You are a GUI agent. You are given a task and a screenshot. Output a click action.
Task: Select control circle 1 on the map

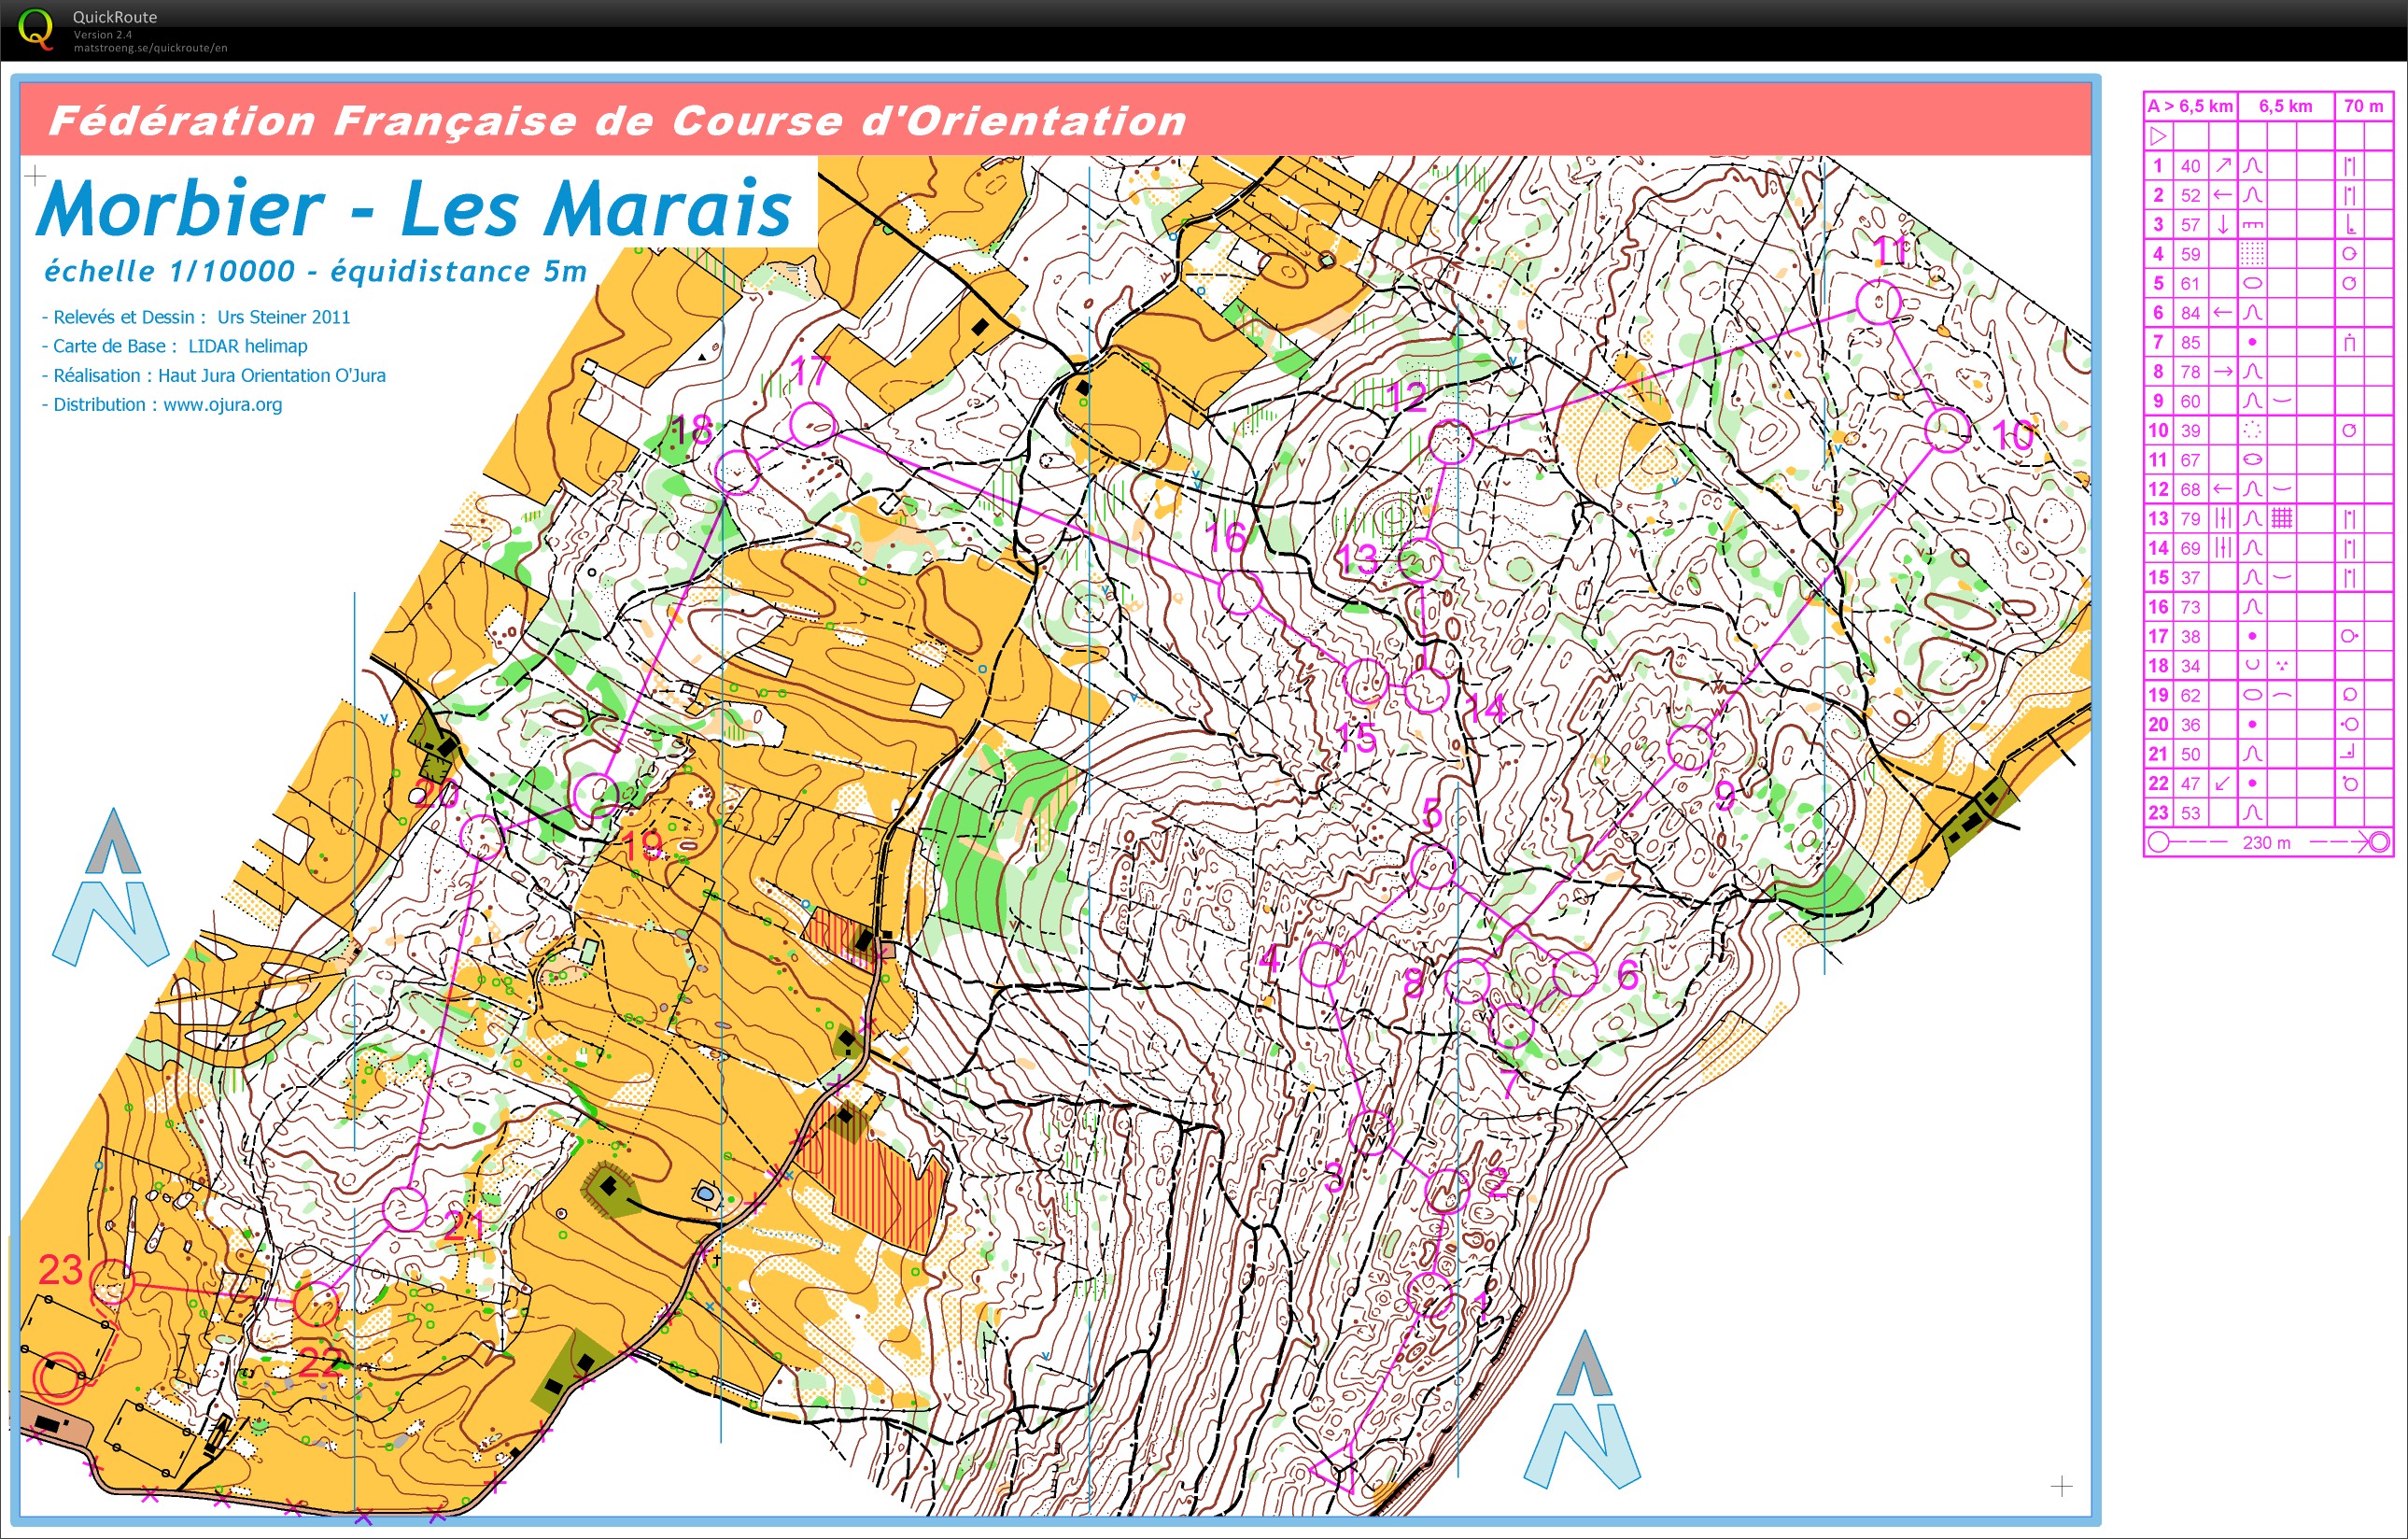click(x=1429, y=1294)
